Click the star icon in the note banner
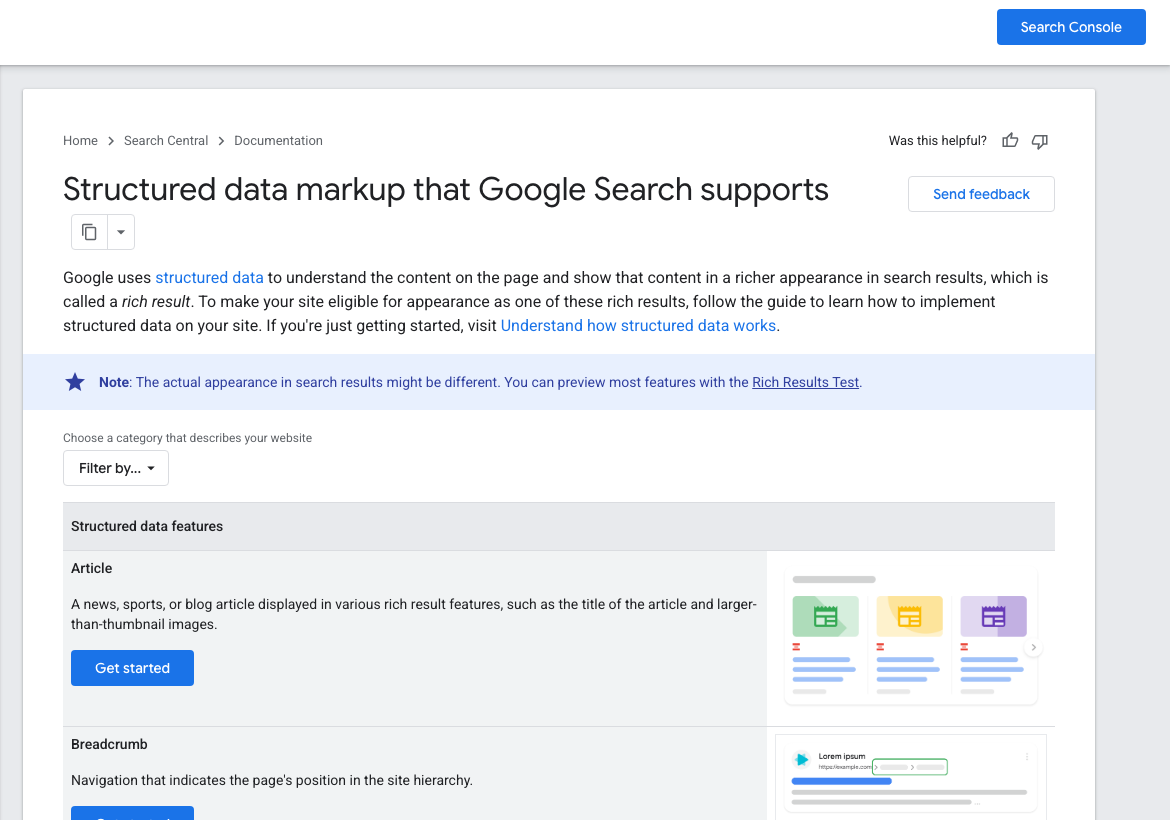 click(x=75, y=382)
